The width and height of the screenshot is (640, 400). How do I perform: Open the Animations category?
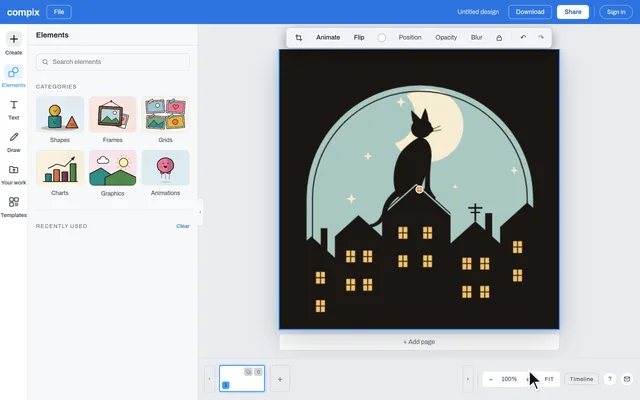click(165, 173)
